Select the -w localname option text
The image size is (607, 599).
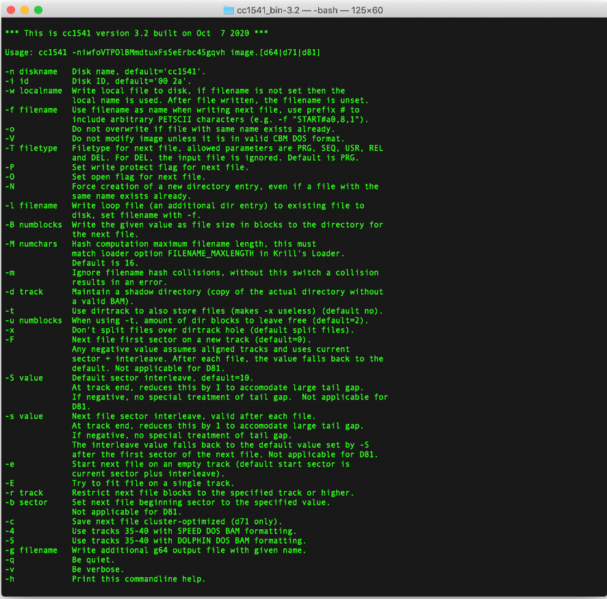(x=32, y=90)
